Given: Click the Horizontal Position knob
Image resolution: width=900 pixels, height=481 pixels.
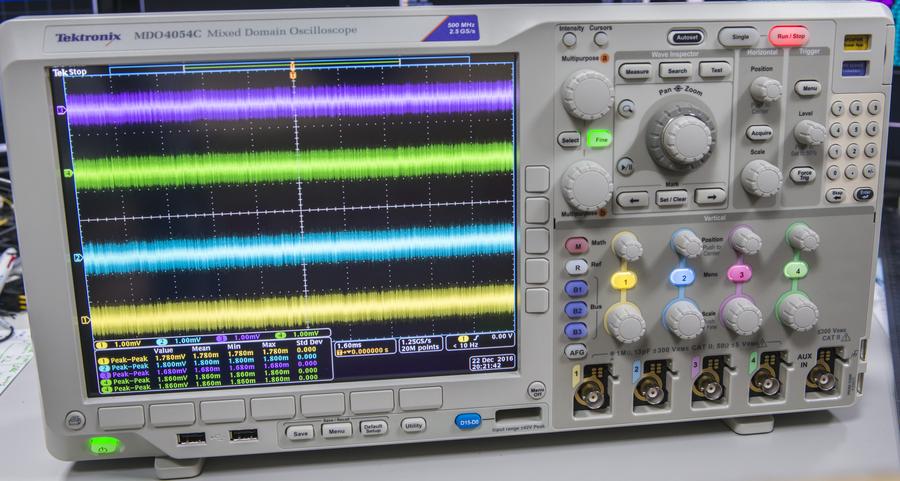Looking at the screenshot, I should pyautogui.click(x=765, y=90).
